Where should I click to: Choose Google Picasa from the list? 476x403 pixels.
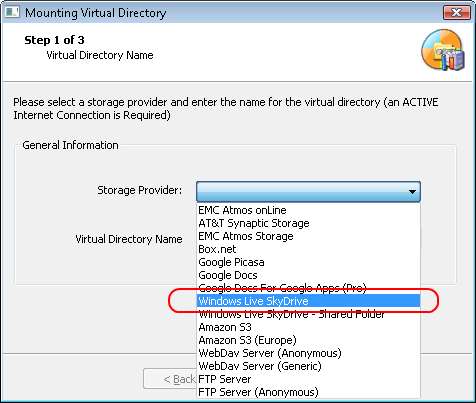(x=308, y=262)
